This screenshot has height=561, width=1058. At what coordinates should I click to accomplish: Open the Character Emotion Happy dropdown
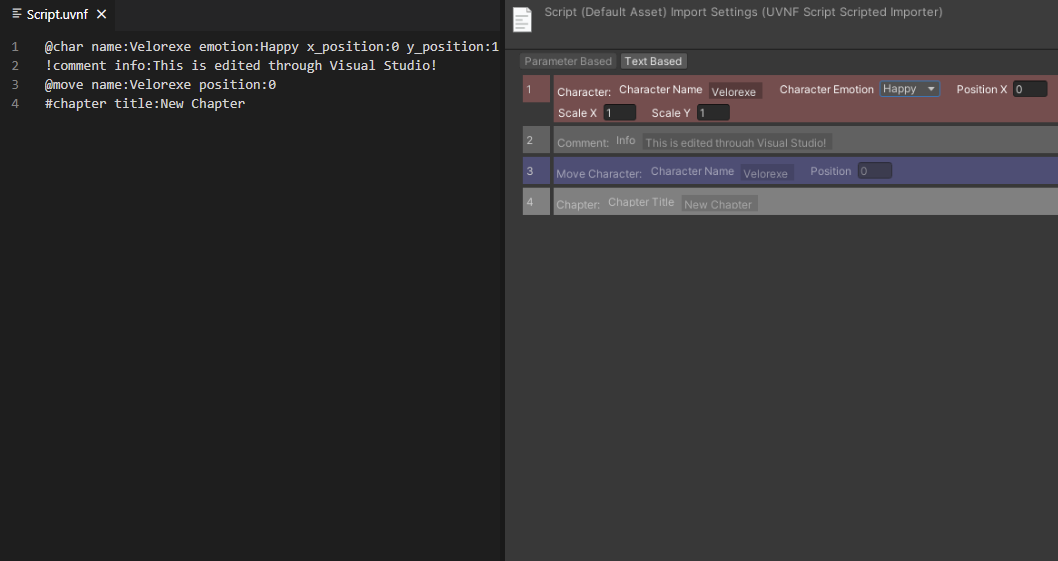point(910,89)
